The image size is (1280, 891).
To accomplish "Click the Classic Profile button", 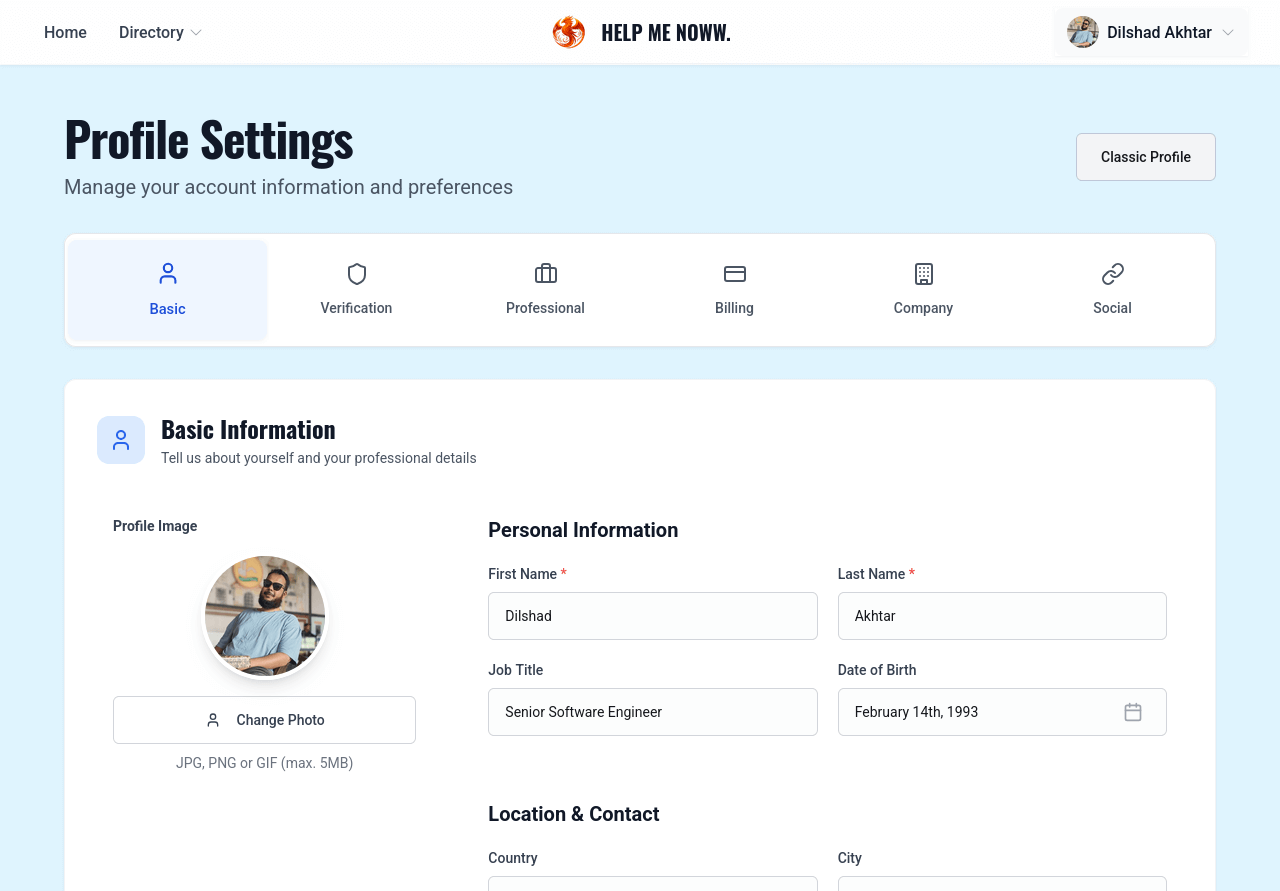I will [1145, 157].
